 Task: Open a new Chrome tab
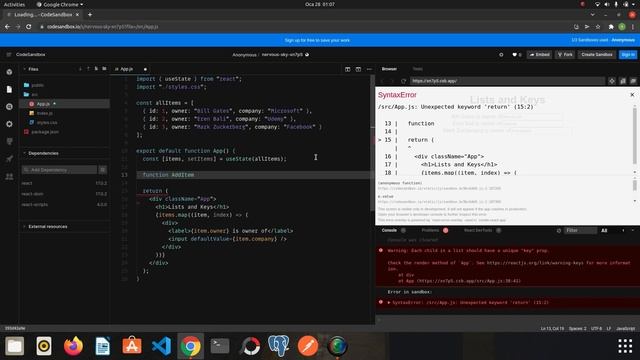click(x=90, y=15)
